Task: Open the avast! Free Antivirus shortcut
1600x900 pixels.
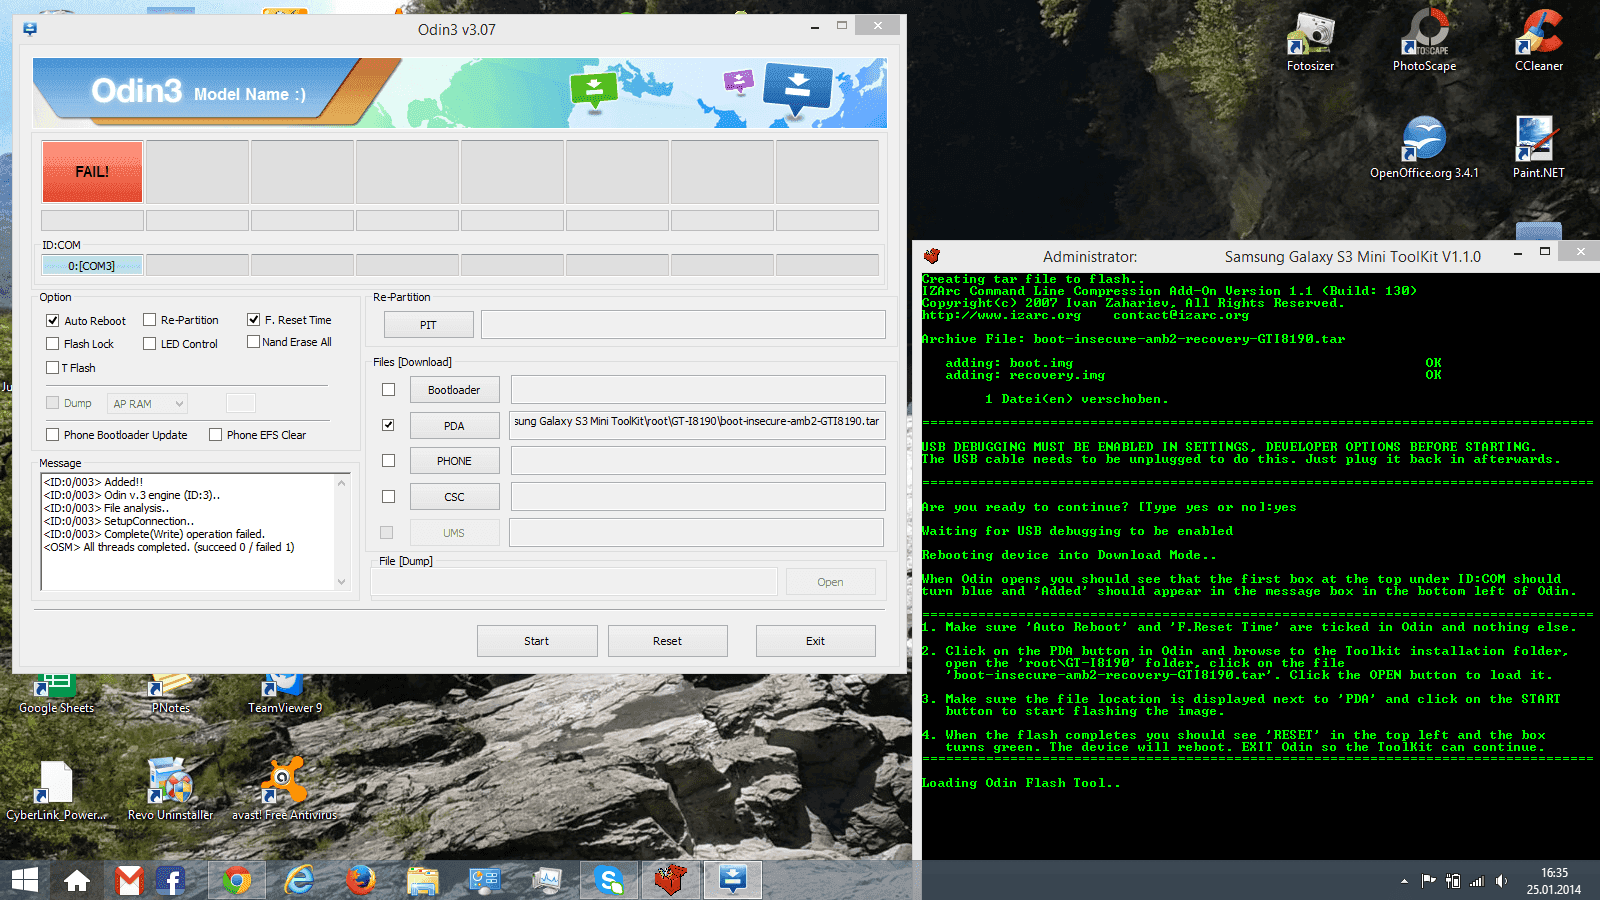Action: 285,790
